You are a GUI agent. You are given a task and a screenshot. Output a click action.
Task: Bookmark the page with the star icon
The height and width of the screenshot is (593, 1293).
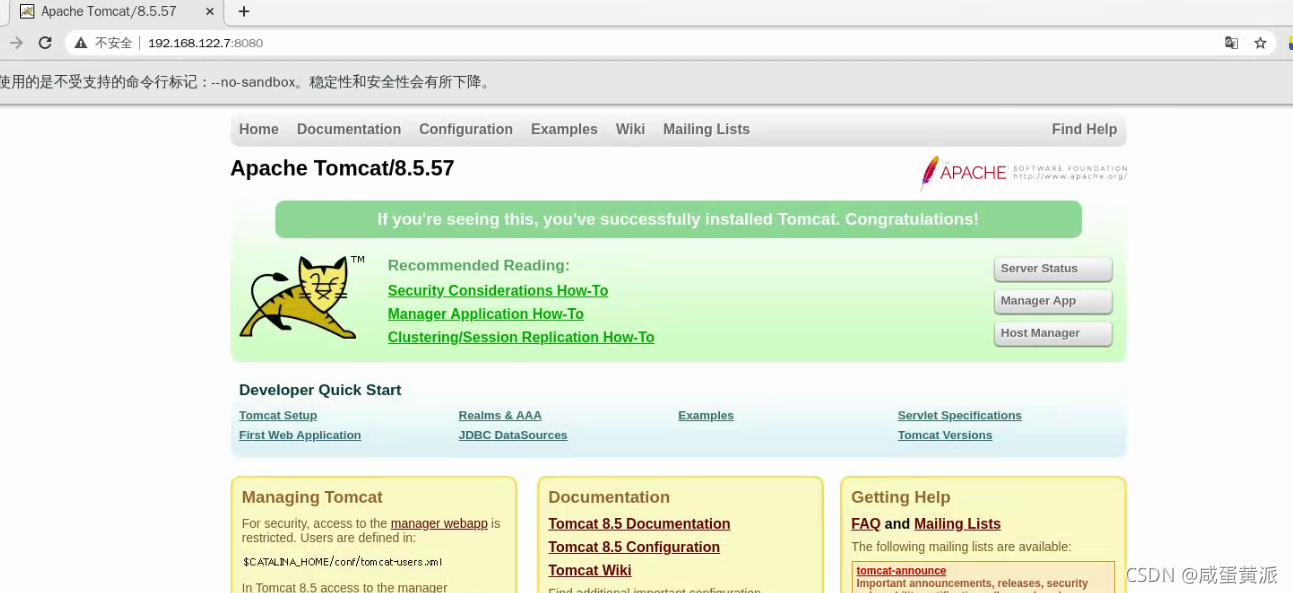[x=1260, y=43]
